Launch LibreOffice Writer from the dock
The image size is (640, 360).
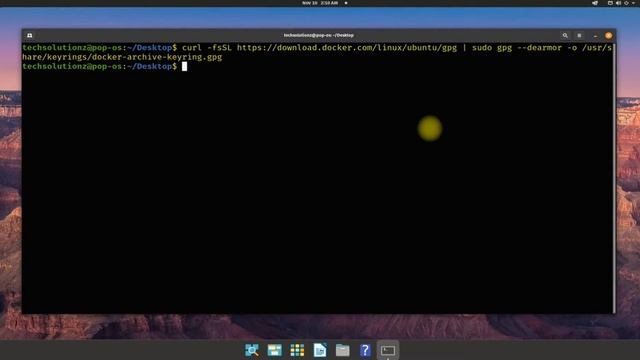tap(320, 350)
